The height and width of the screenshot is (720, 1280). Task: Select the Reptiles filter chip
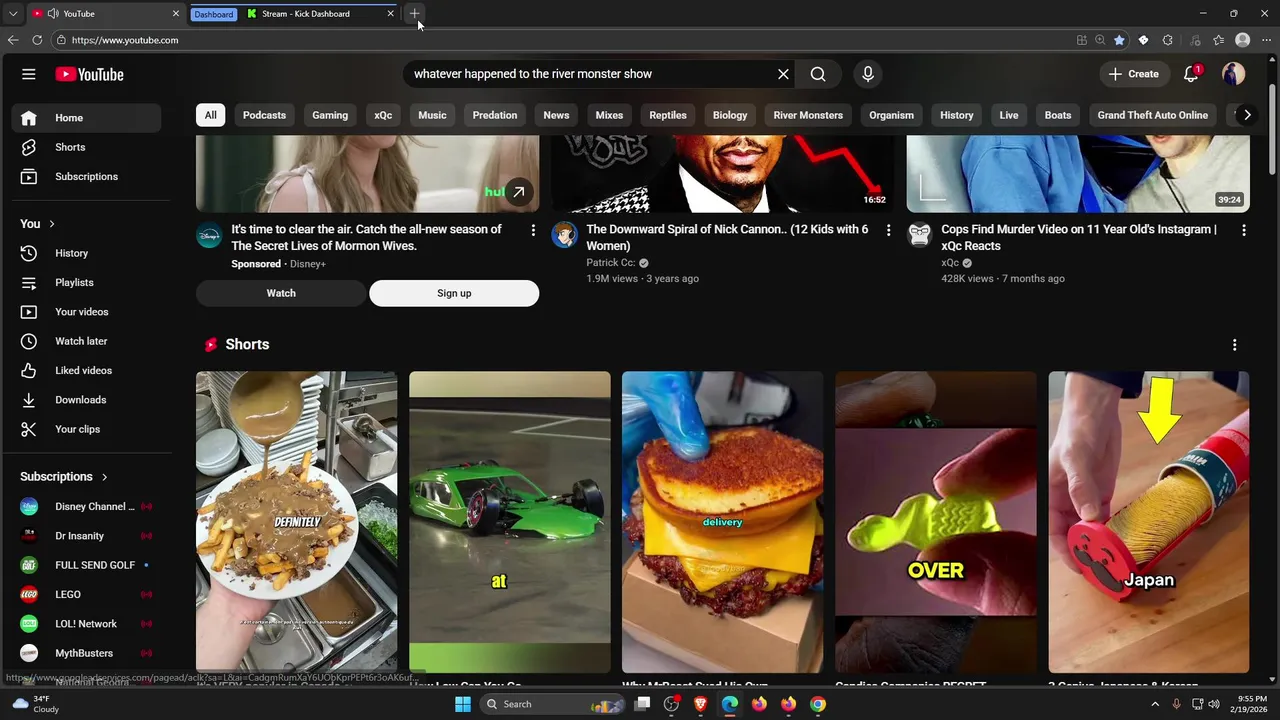[668, 115]
